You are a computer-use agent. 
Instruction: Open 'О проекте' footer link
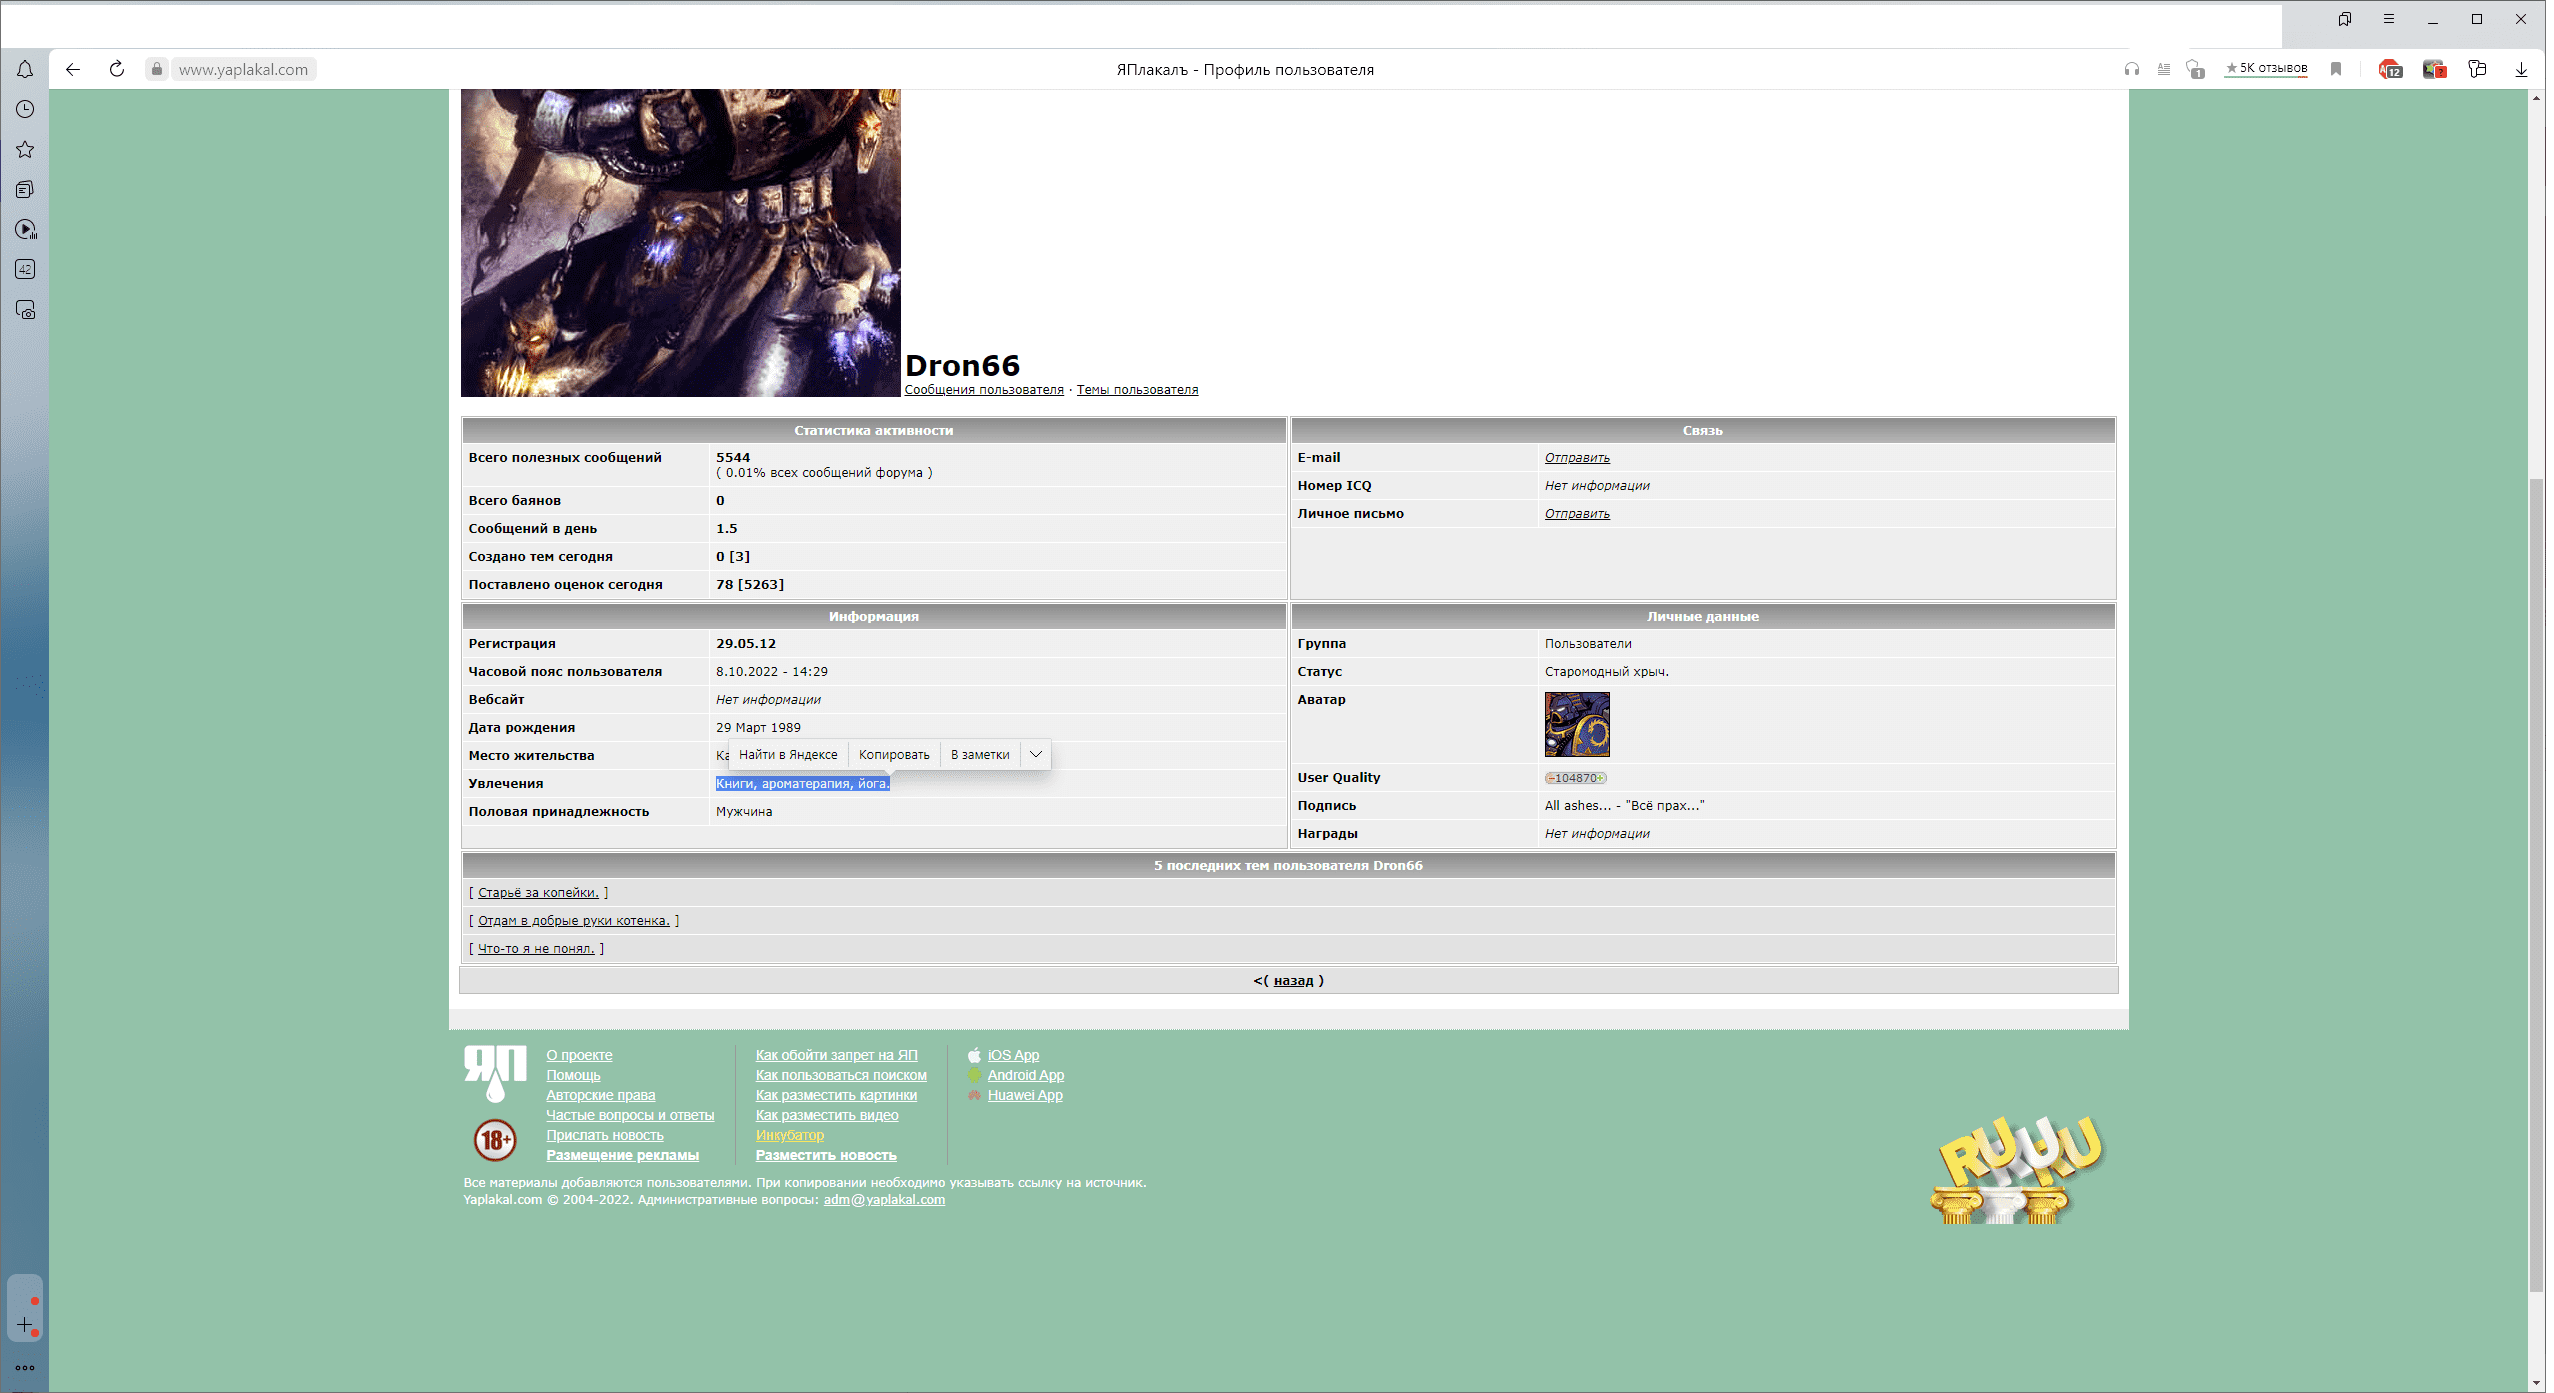click(579, 1055)
